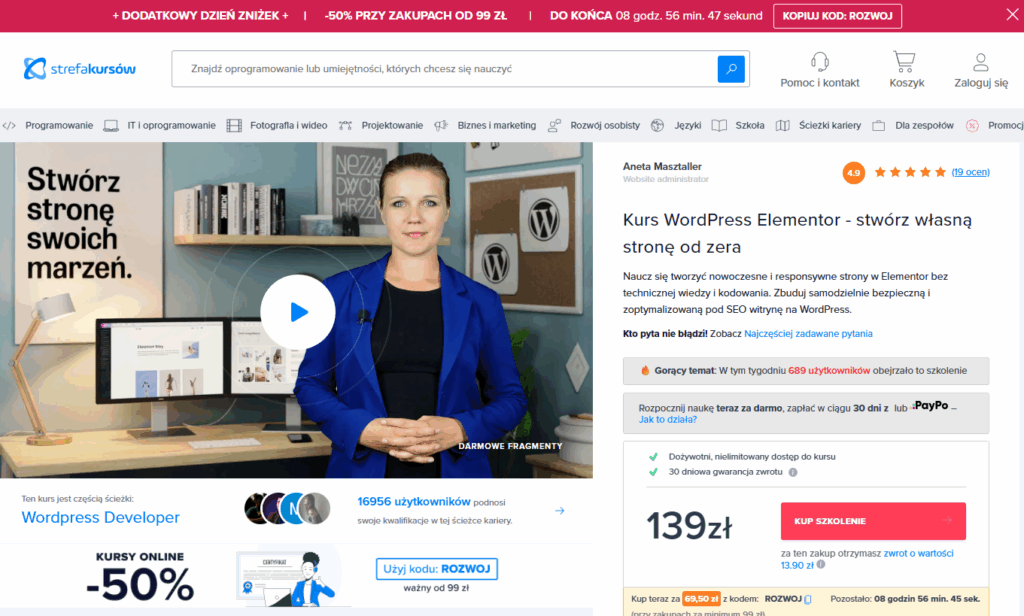The height and width of the screenshot is (616, 1024).
Task: Expand the Ścieżki kariery menu
Action: [830, 126]
